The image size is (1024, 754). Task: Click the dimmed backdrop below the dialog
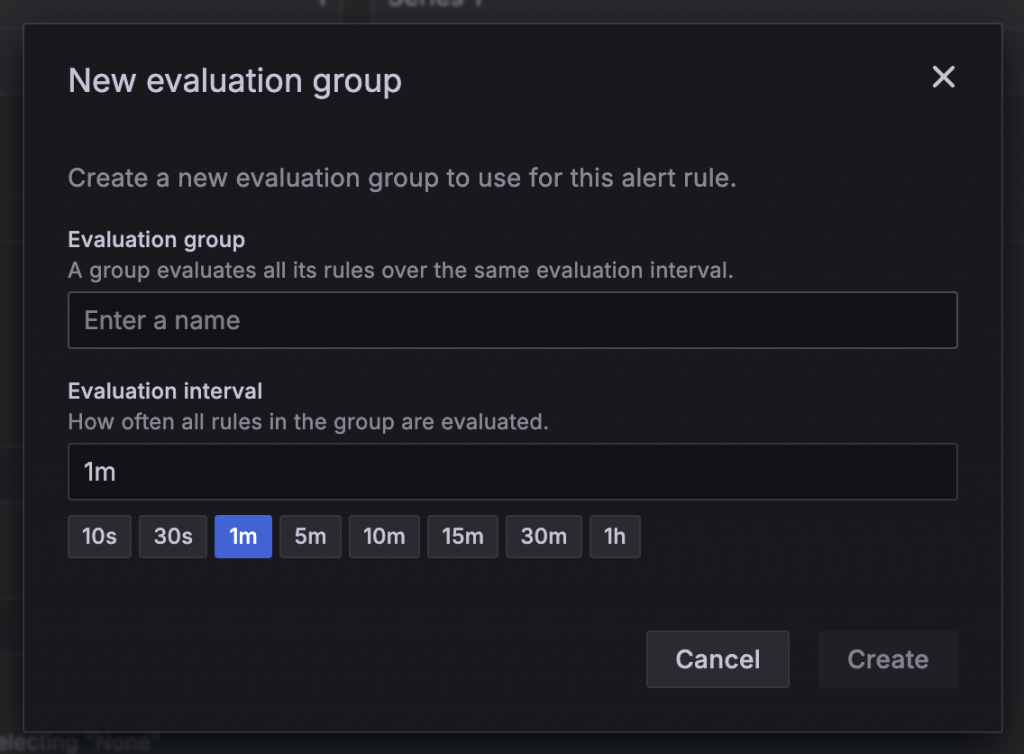500,744
